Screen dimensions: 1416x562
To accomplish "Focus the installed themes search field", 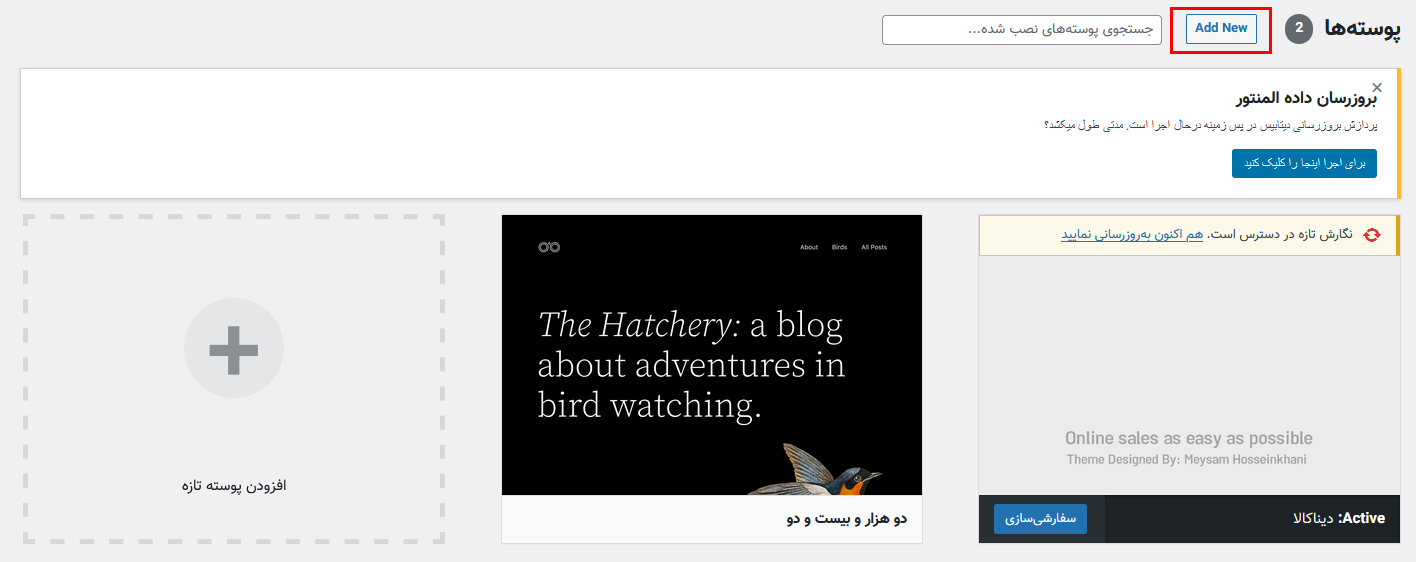I will (x=1022, y=30).
